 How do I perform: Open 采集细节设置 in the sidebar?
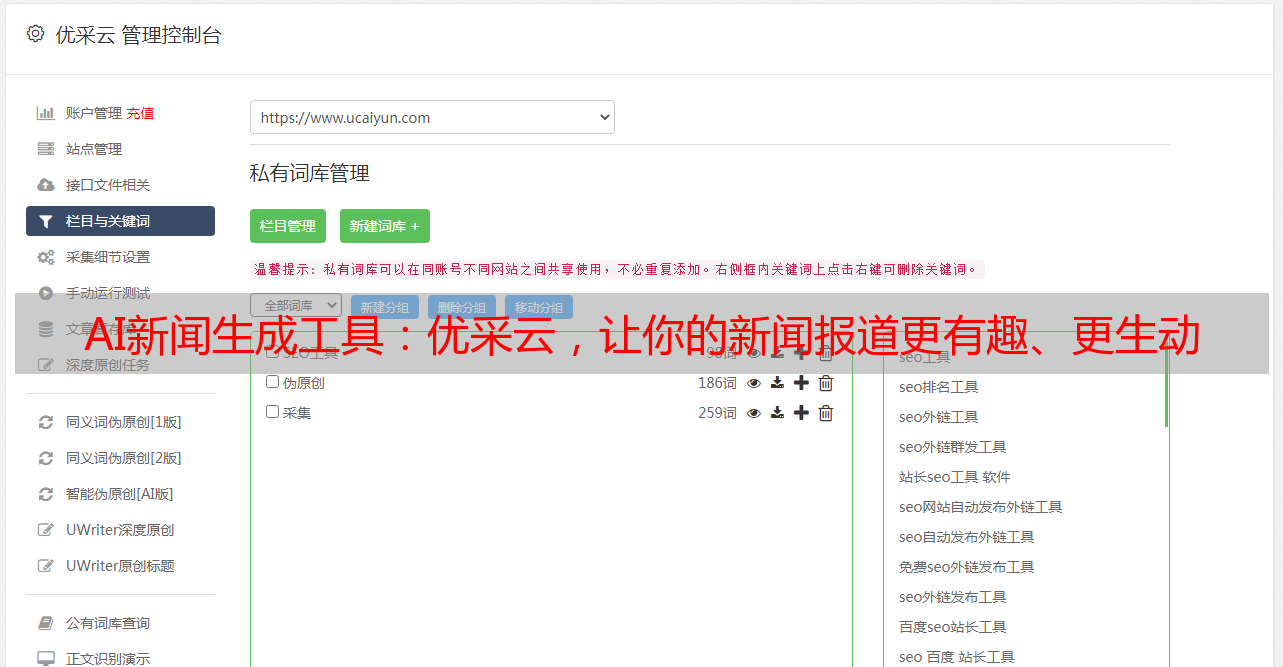click(x=108, y=257)
